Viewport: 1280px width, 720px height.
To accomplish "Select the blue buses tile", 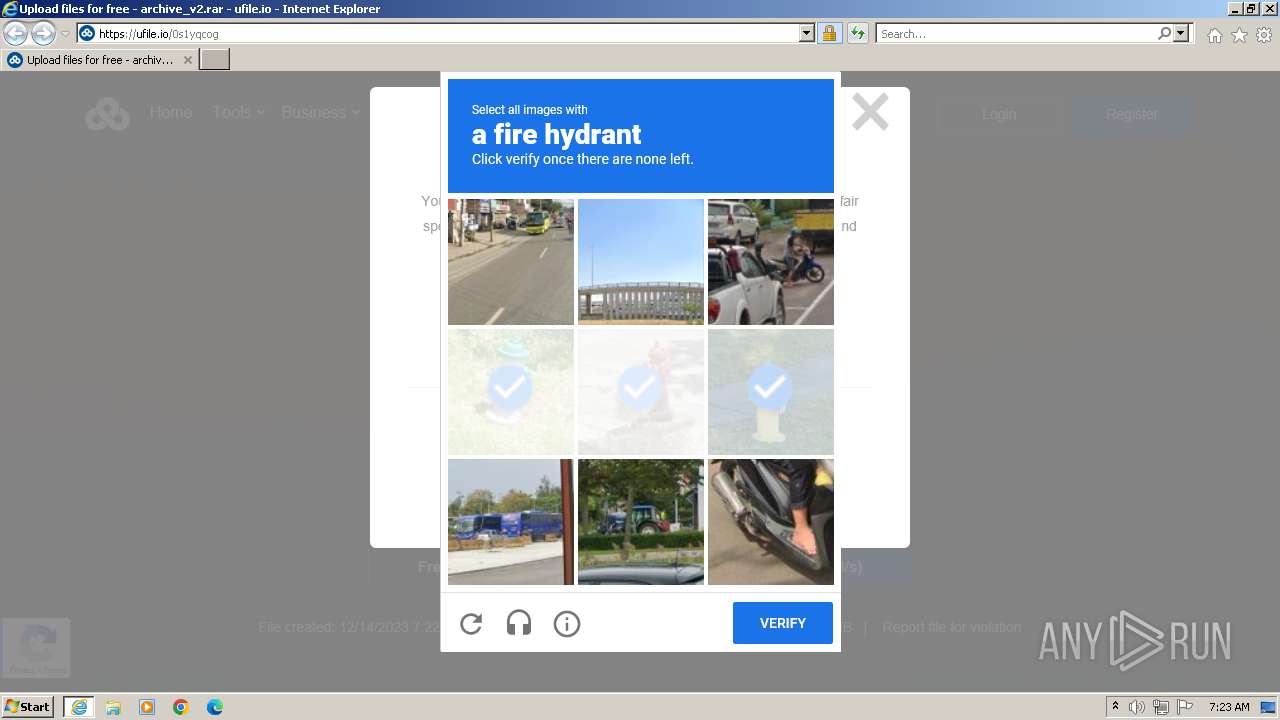I will click(511, 522).
